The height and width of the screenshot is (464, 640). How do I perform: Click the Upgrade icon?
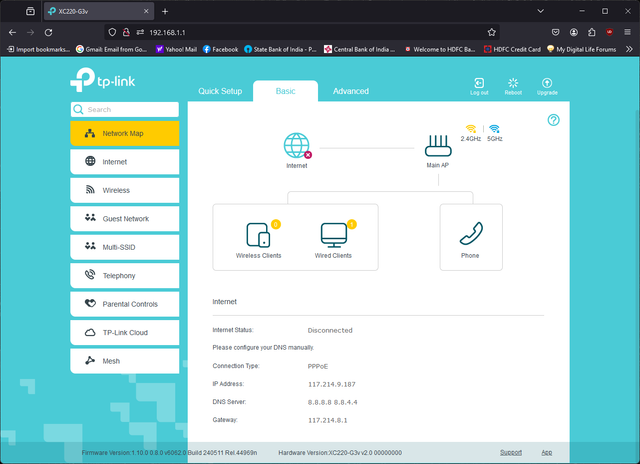[547, 85]
